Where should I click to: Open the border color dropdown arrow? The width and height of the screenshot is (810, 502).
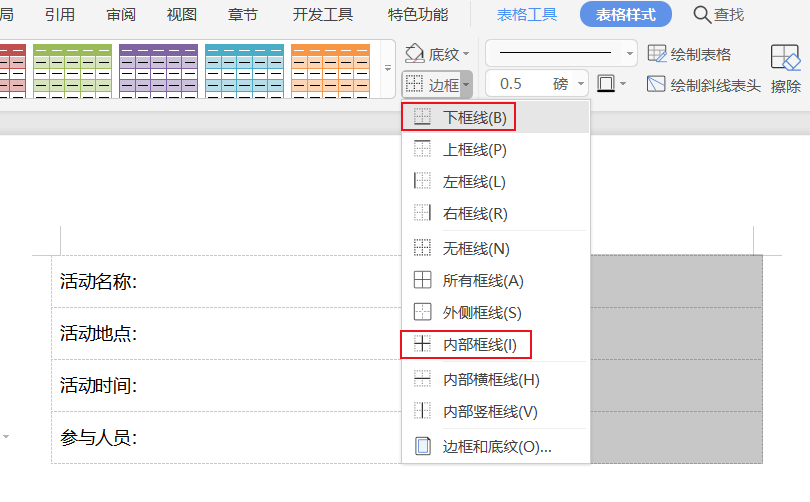tap(623, 84)
